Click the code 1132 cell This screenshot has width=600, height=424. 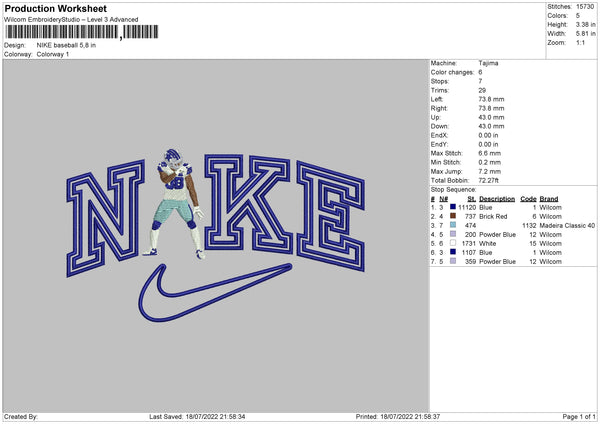pos(529,225)
